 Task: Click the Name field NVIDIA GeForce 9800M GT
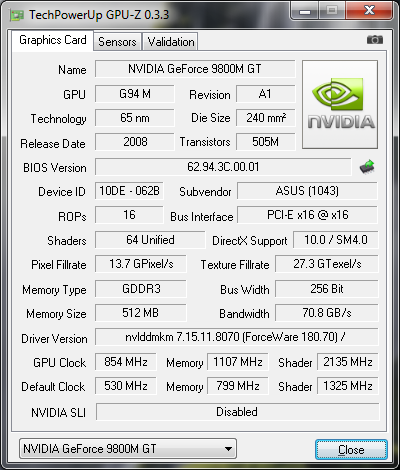195,69
